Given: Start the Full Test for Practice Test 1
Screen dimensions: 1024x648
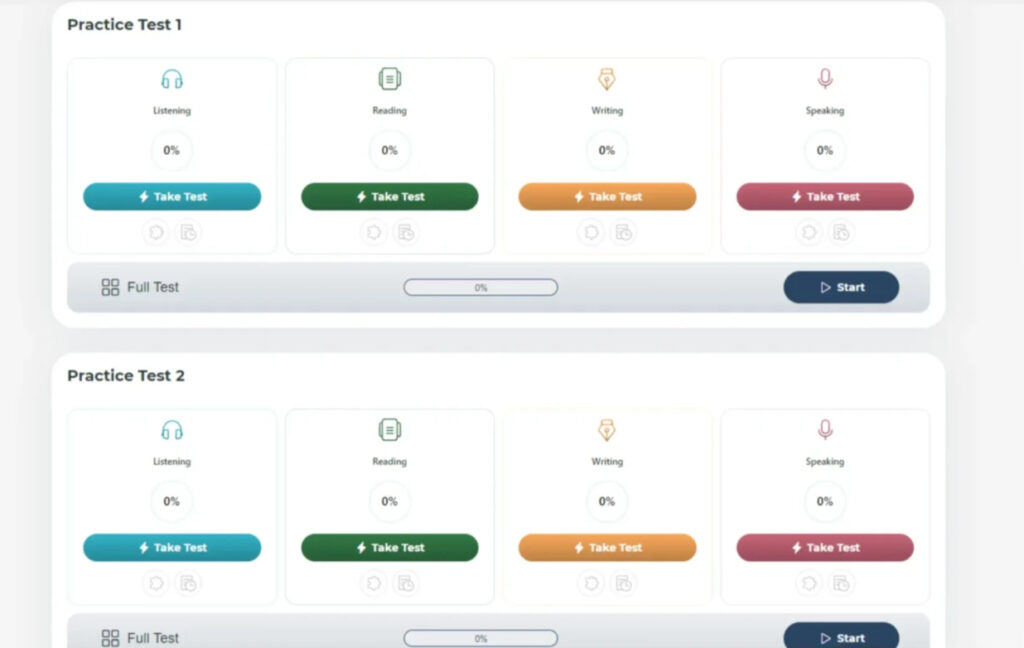Looking at the screenshot, I should [841, 288].
